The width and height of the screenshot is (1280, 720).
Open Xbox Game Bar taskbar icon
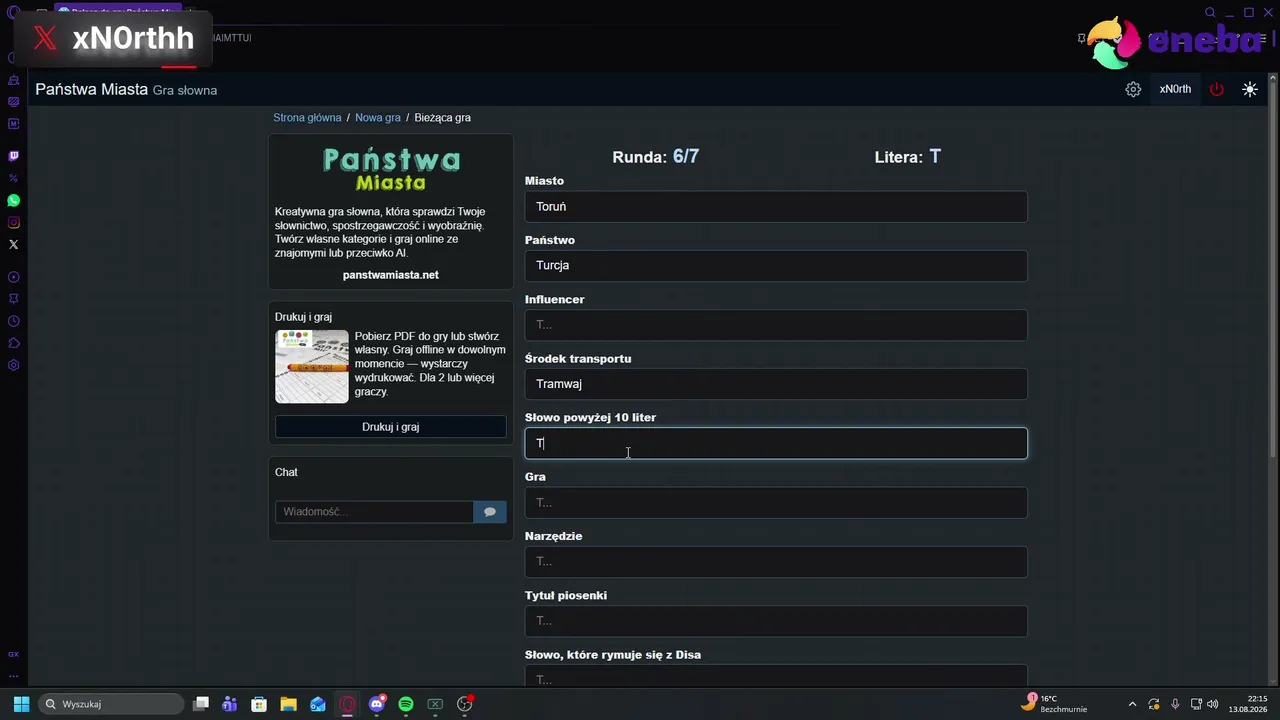[x=435, y=704]
